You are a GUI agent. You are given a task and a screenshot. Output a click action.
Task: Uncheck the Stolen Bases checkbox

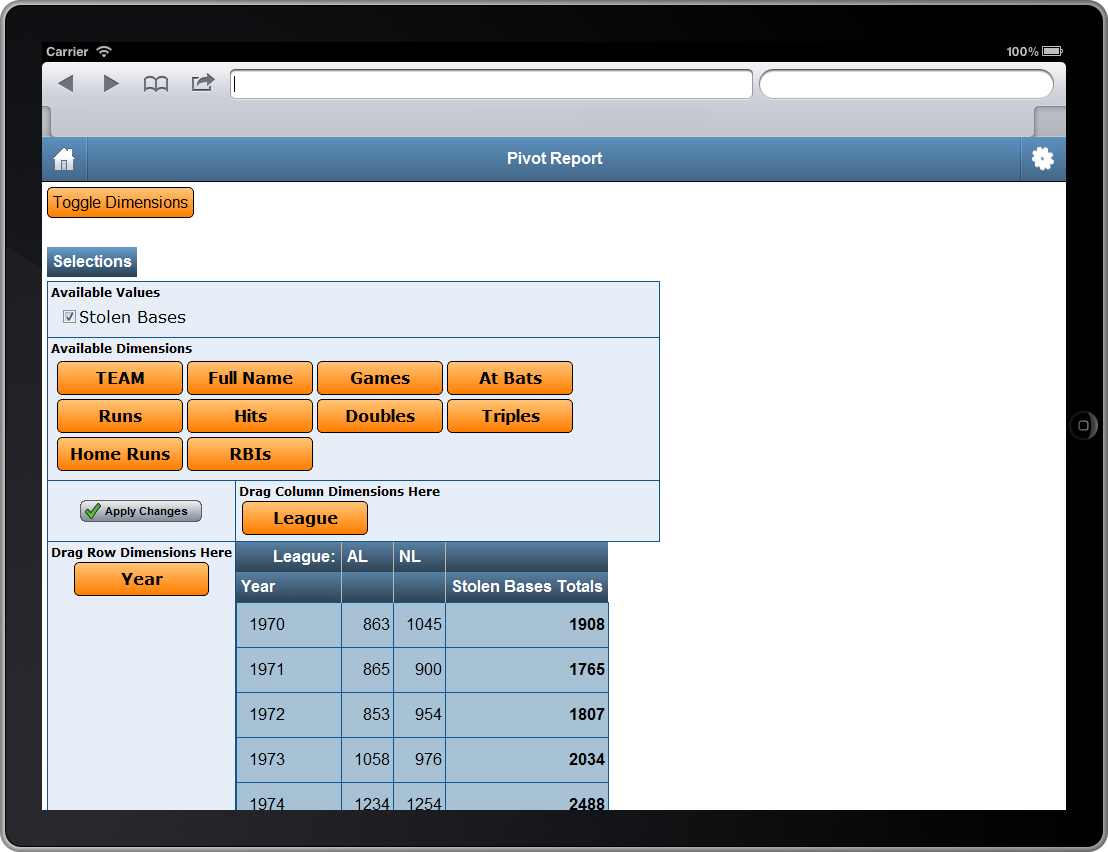(x=69, y=317)
